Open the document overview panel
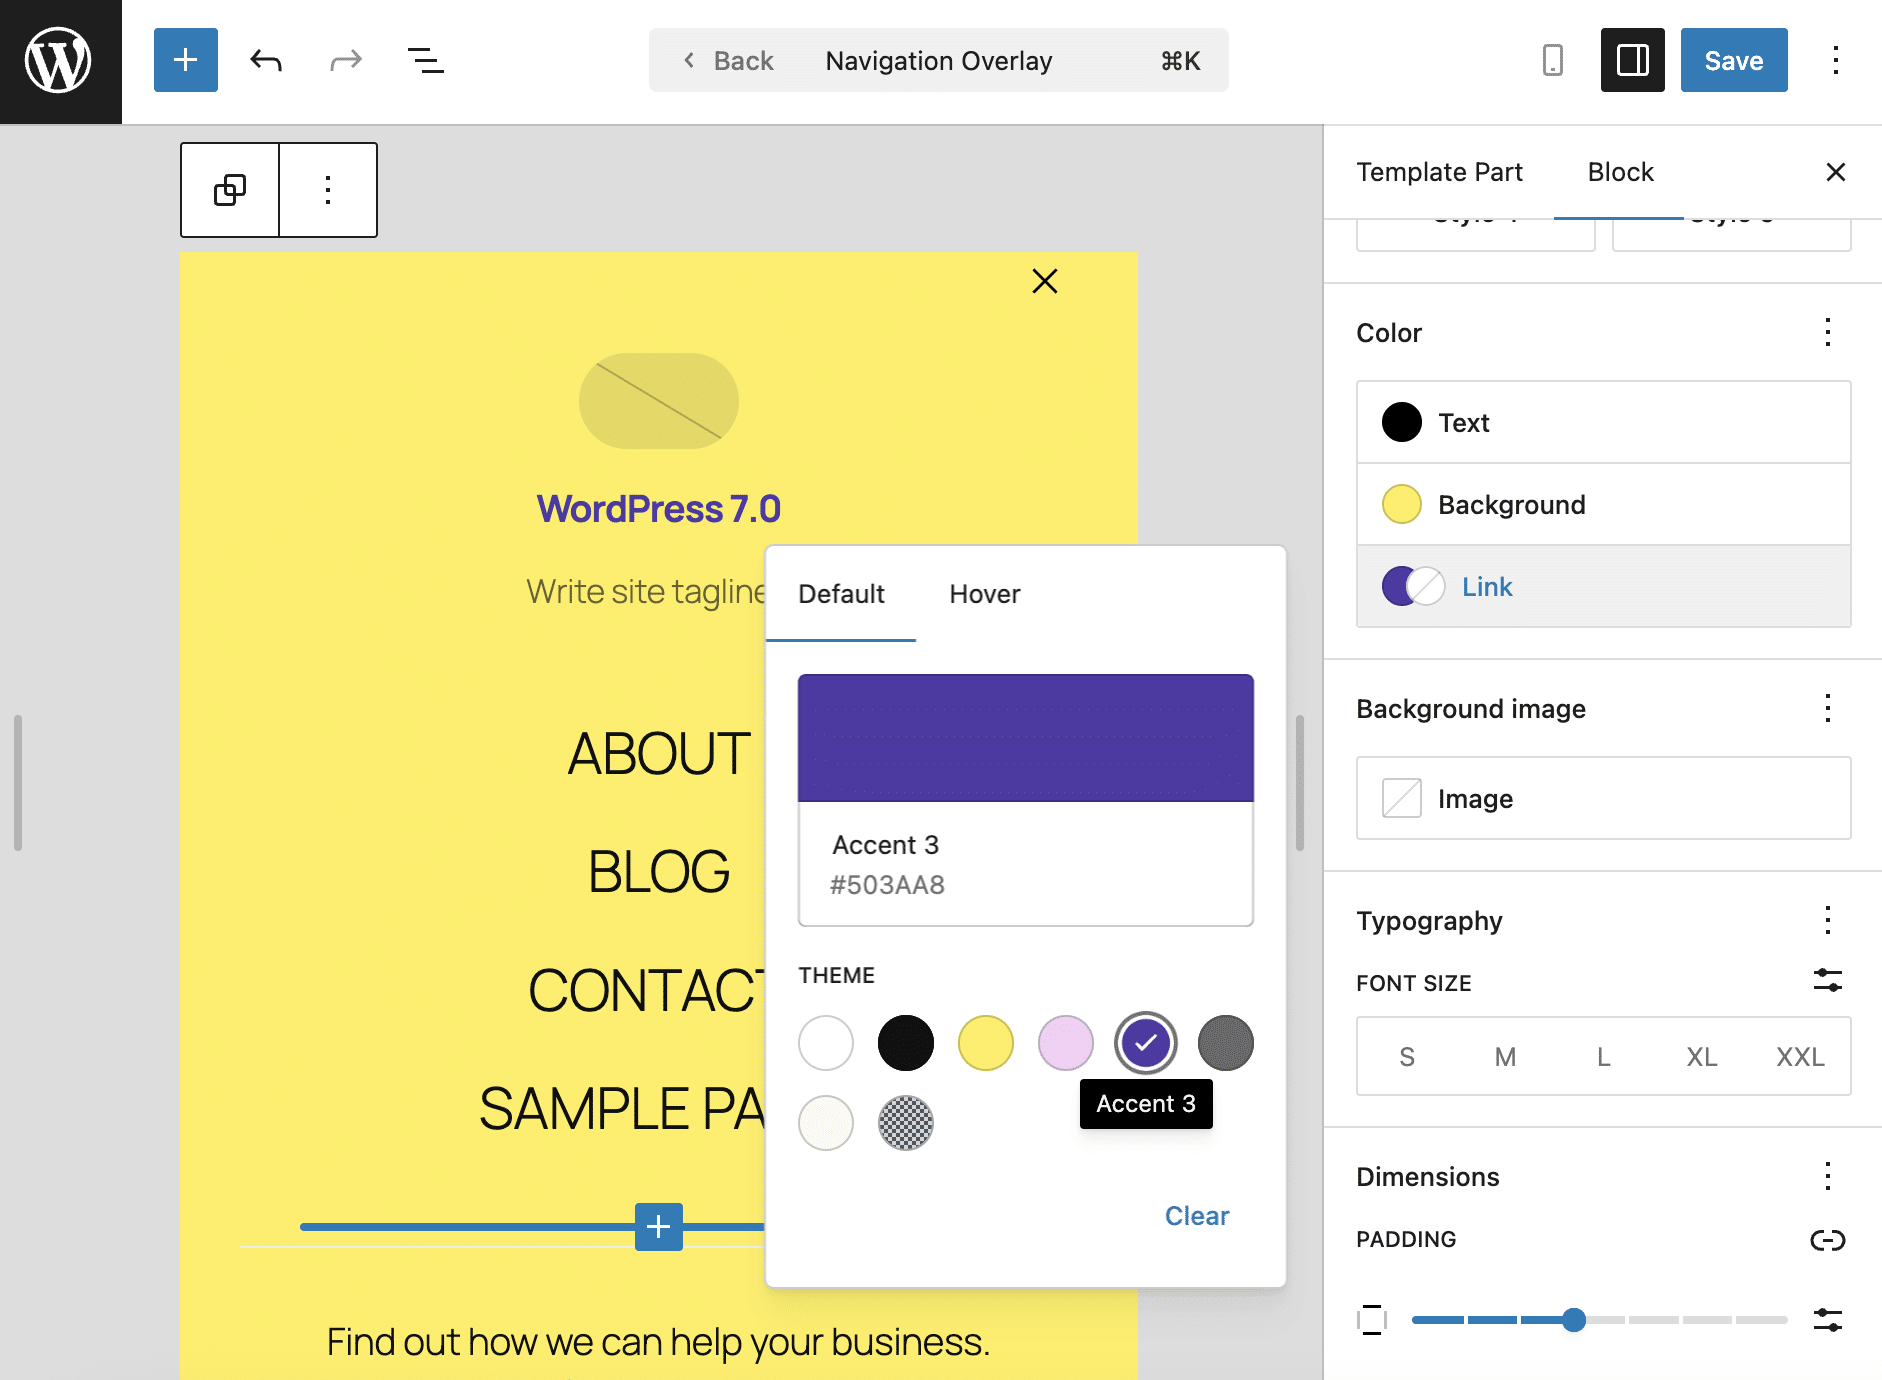Image resolution: width=1882 pixels, height=1380 pixels. [x=425, y=60]
